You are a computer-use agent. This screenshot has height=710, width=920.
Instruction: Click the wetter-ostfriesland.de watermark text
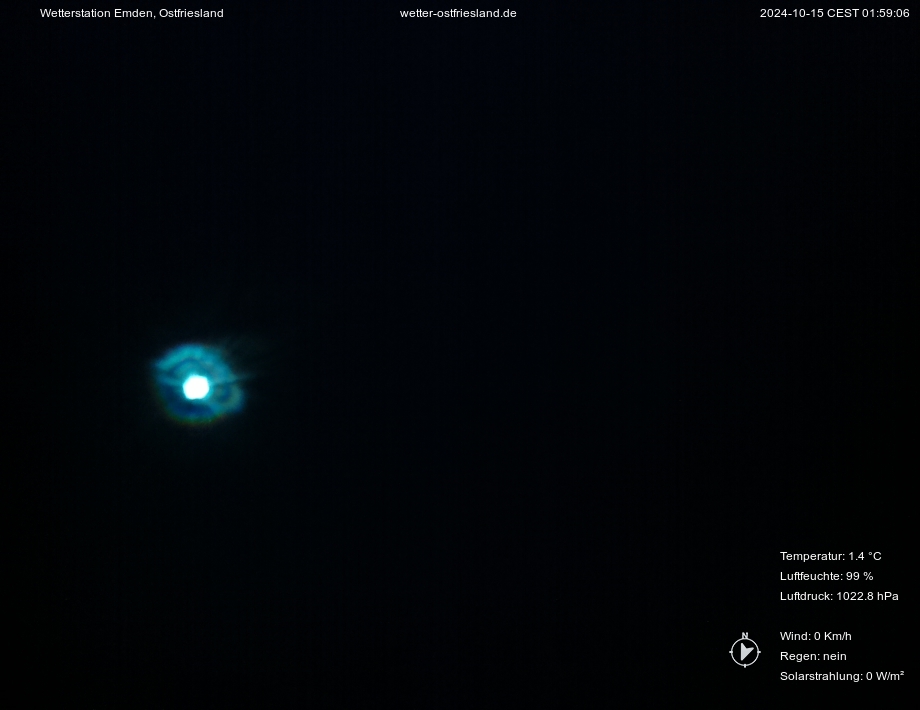tap(458, 13)
